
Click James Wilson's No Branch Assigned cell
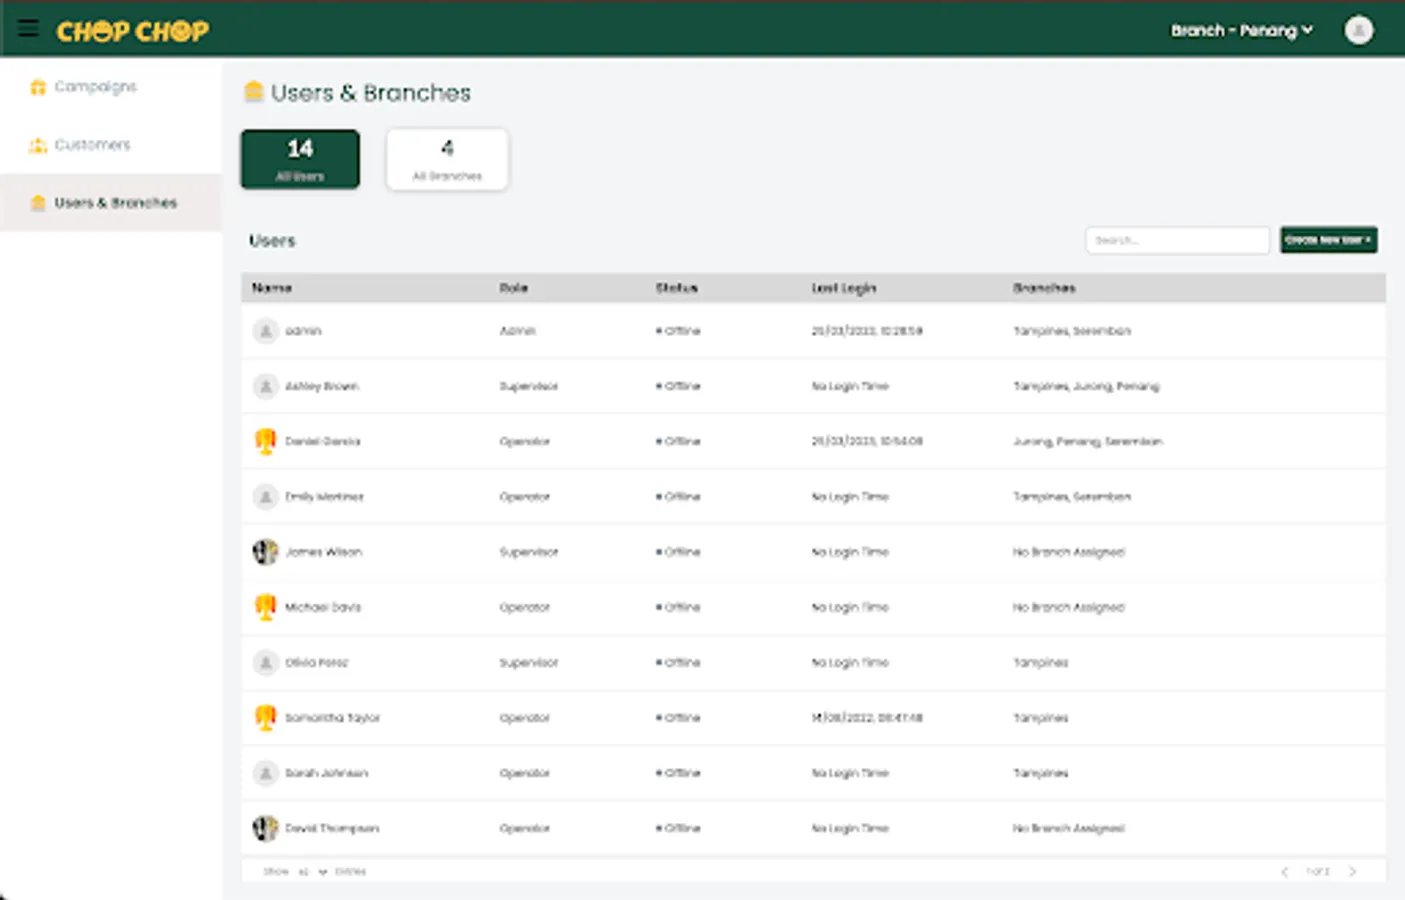point(1069,552)
